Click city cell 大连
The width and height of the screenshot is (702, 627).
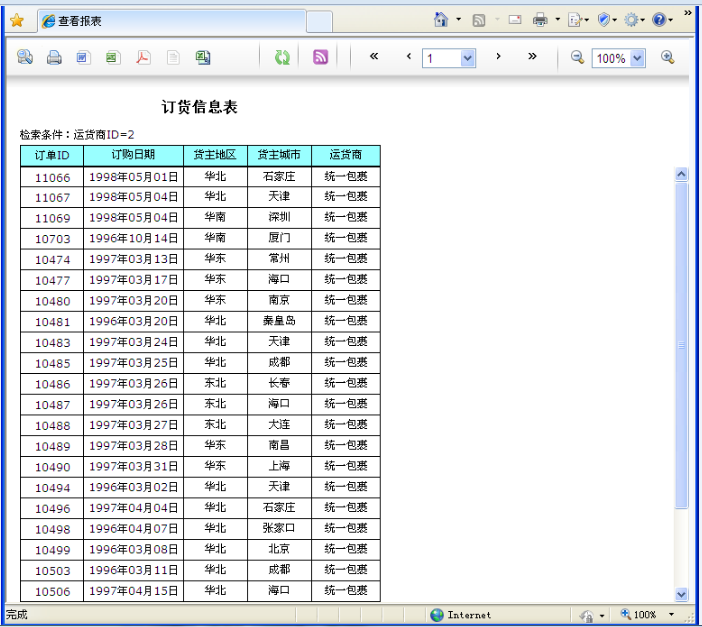(x=279, y=425)
